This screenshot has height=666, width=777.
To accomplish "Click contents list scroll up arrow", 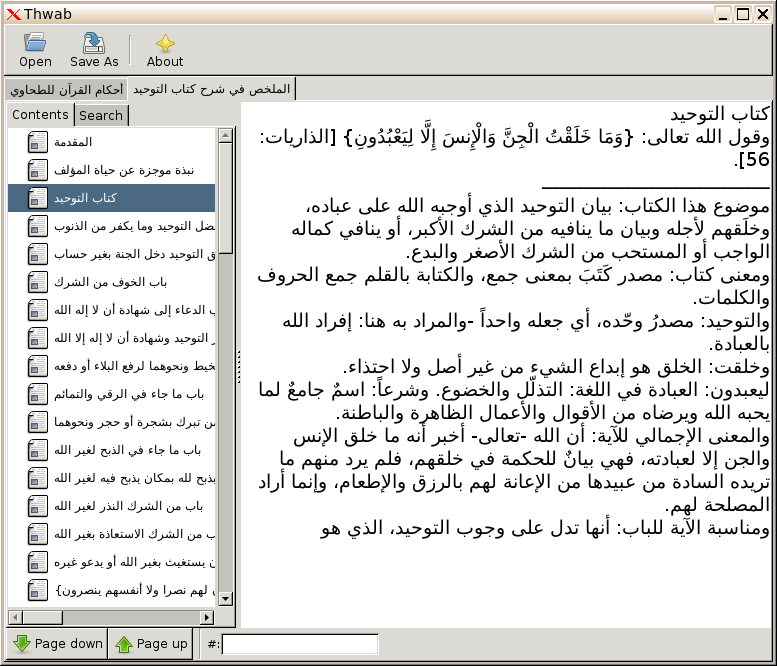I will point(225,134).
